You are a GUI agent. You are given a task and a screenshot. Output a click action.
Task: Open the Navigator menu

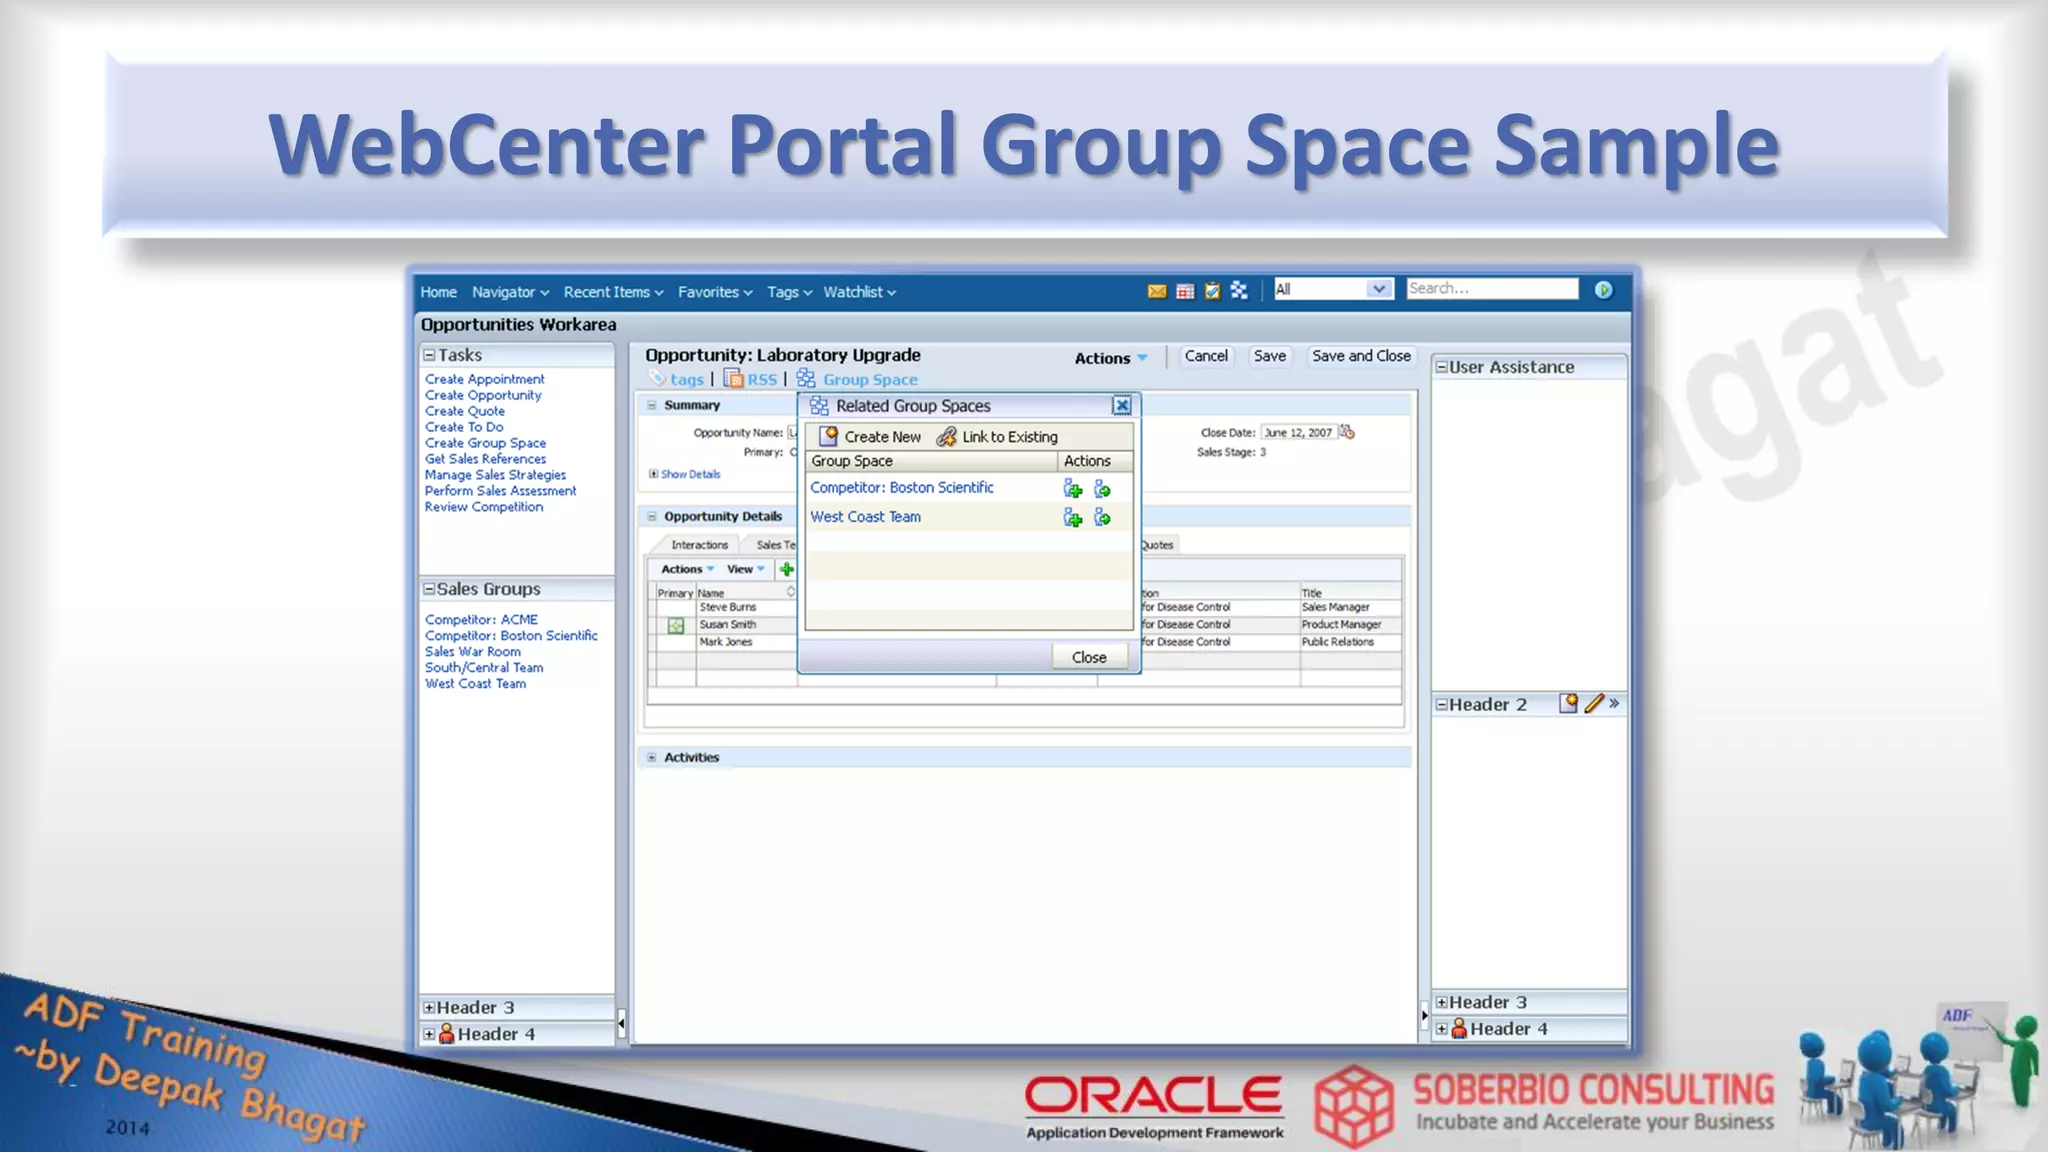pyautogui.click(x=510, y=292)
